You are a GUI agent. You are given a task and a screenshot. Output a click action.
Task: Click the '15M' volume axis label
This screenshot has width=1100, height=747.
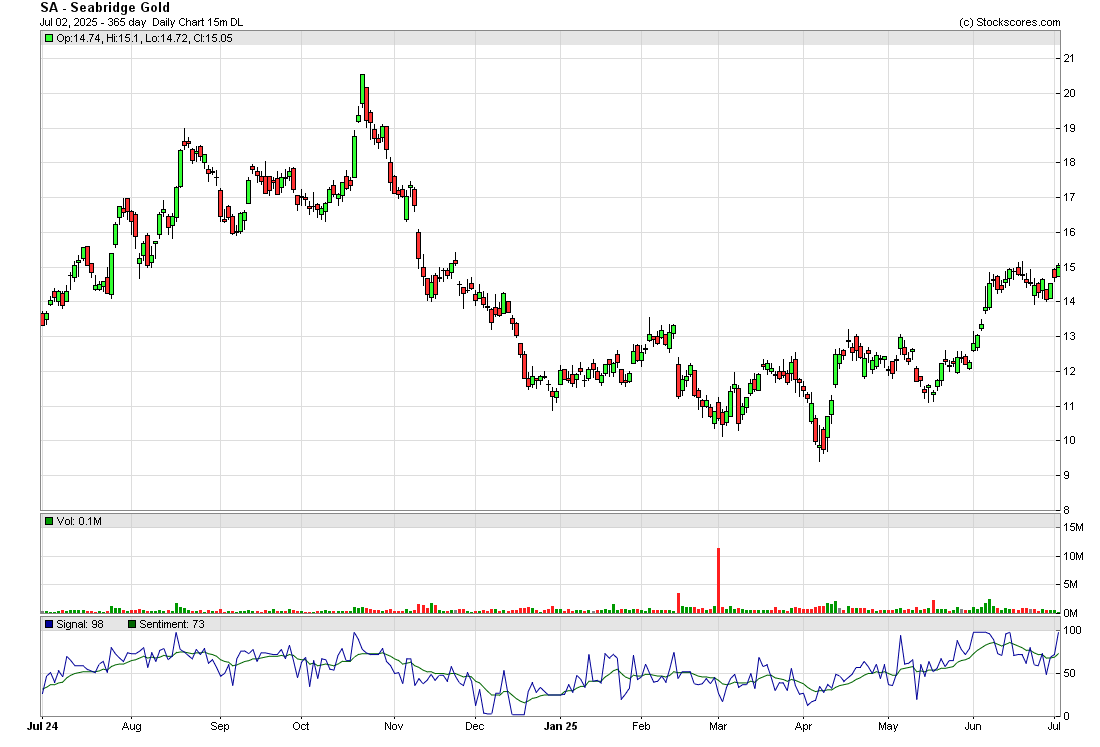[x=1074, y=527]
